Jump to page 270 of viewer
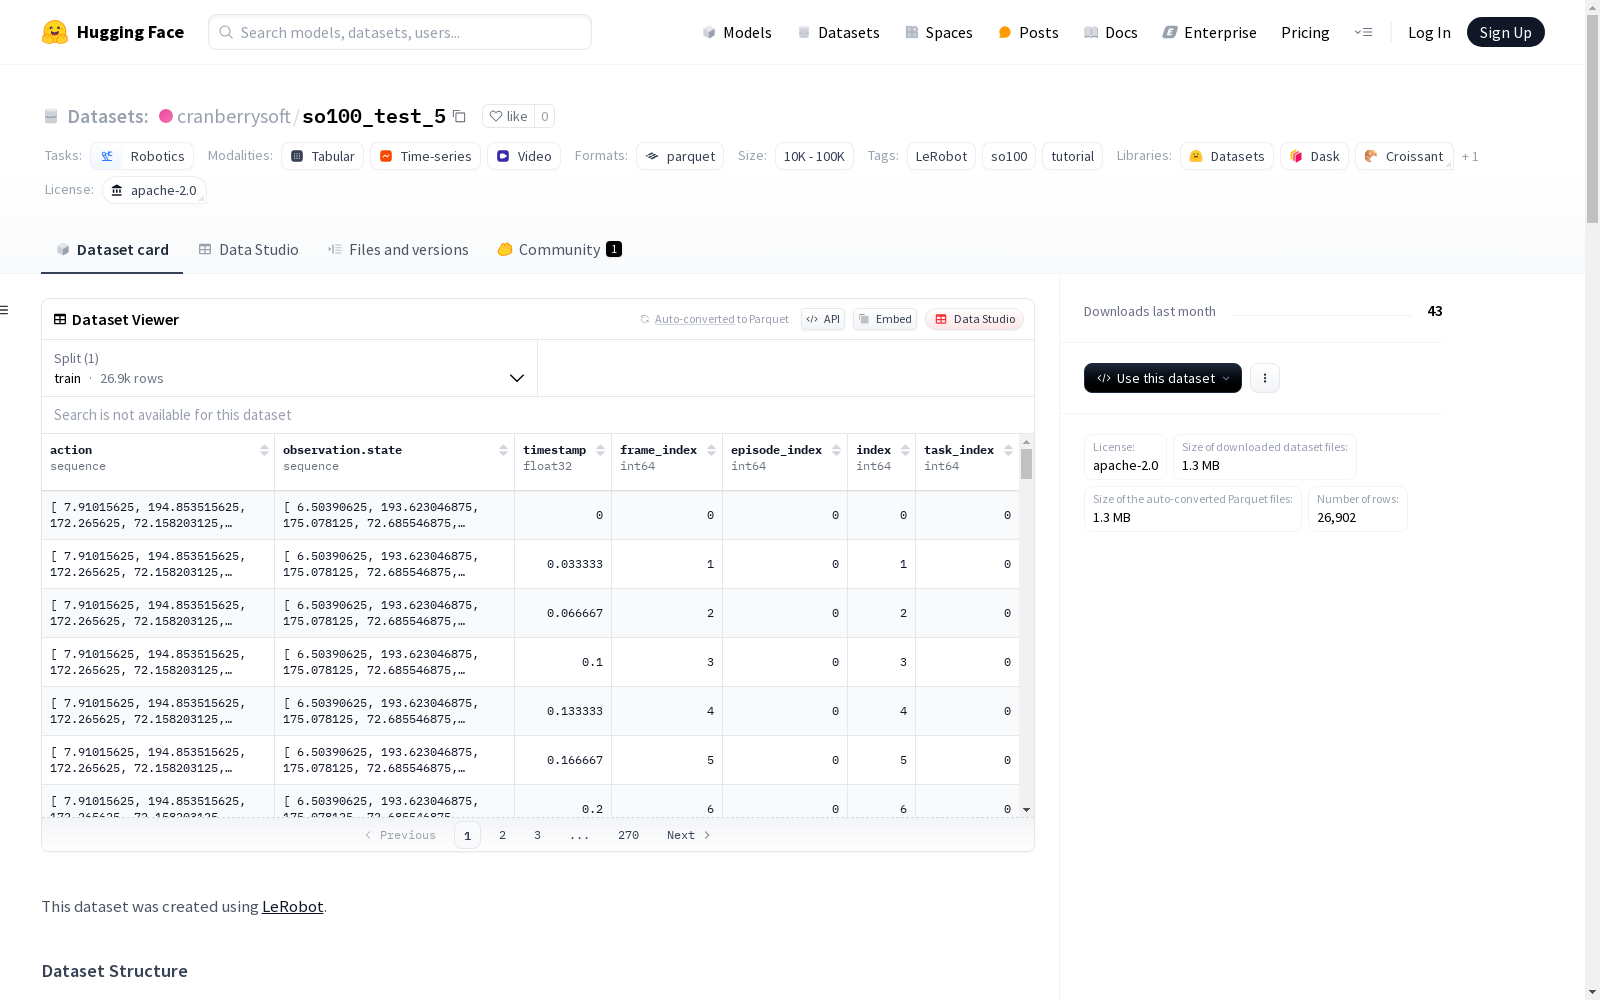Viewport: 1600px width, 1000px height. point(628,835)
